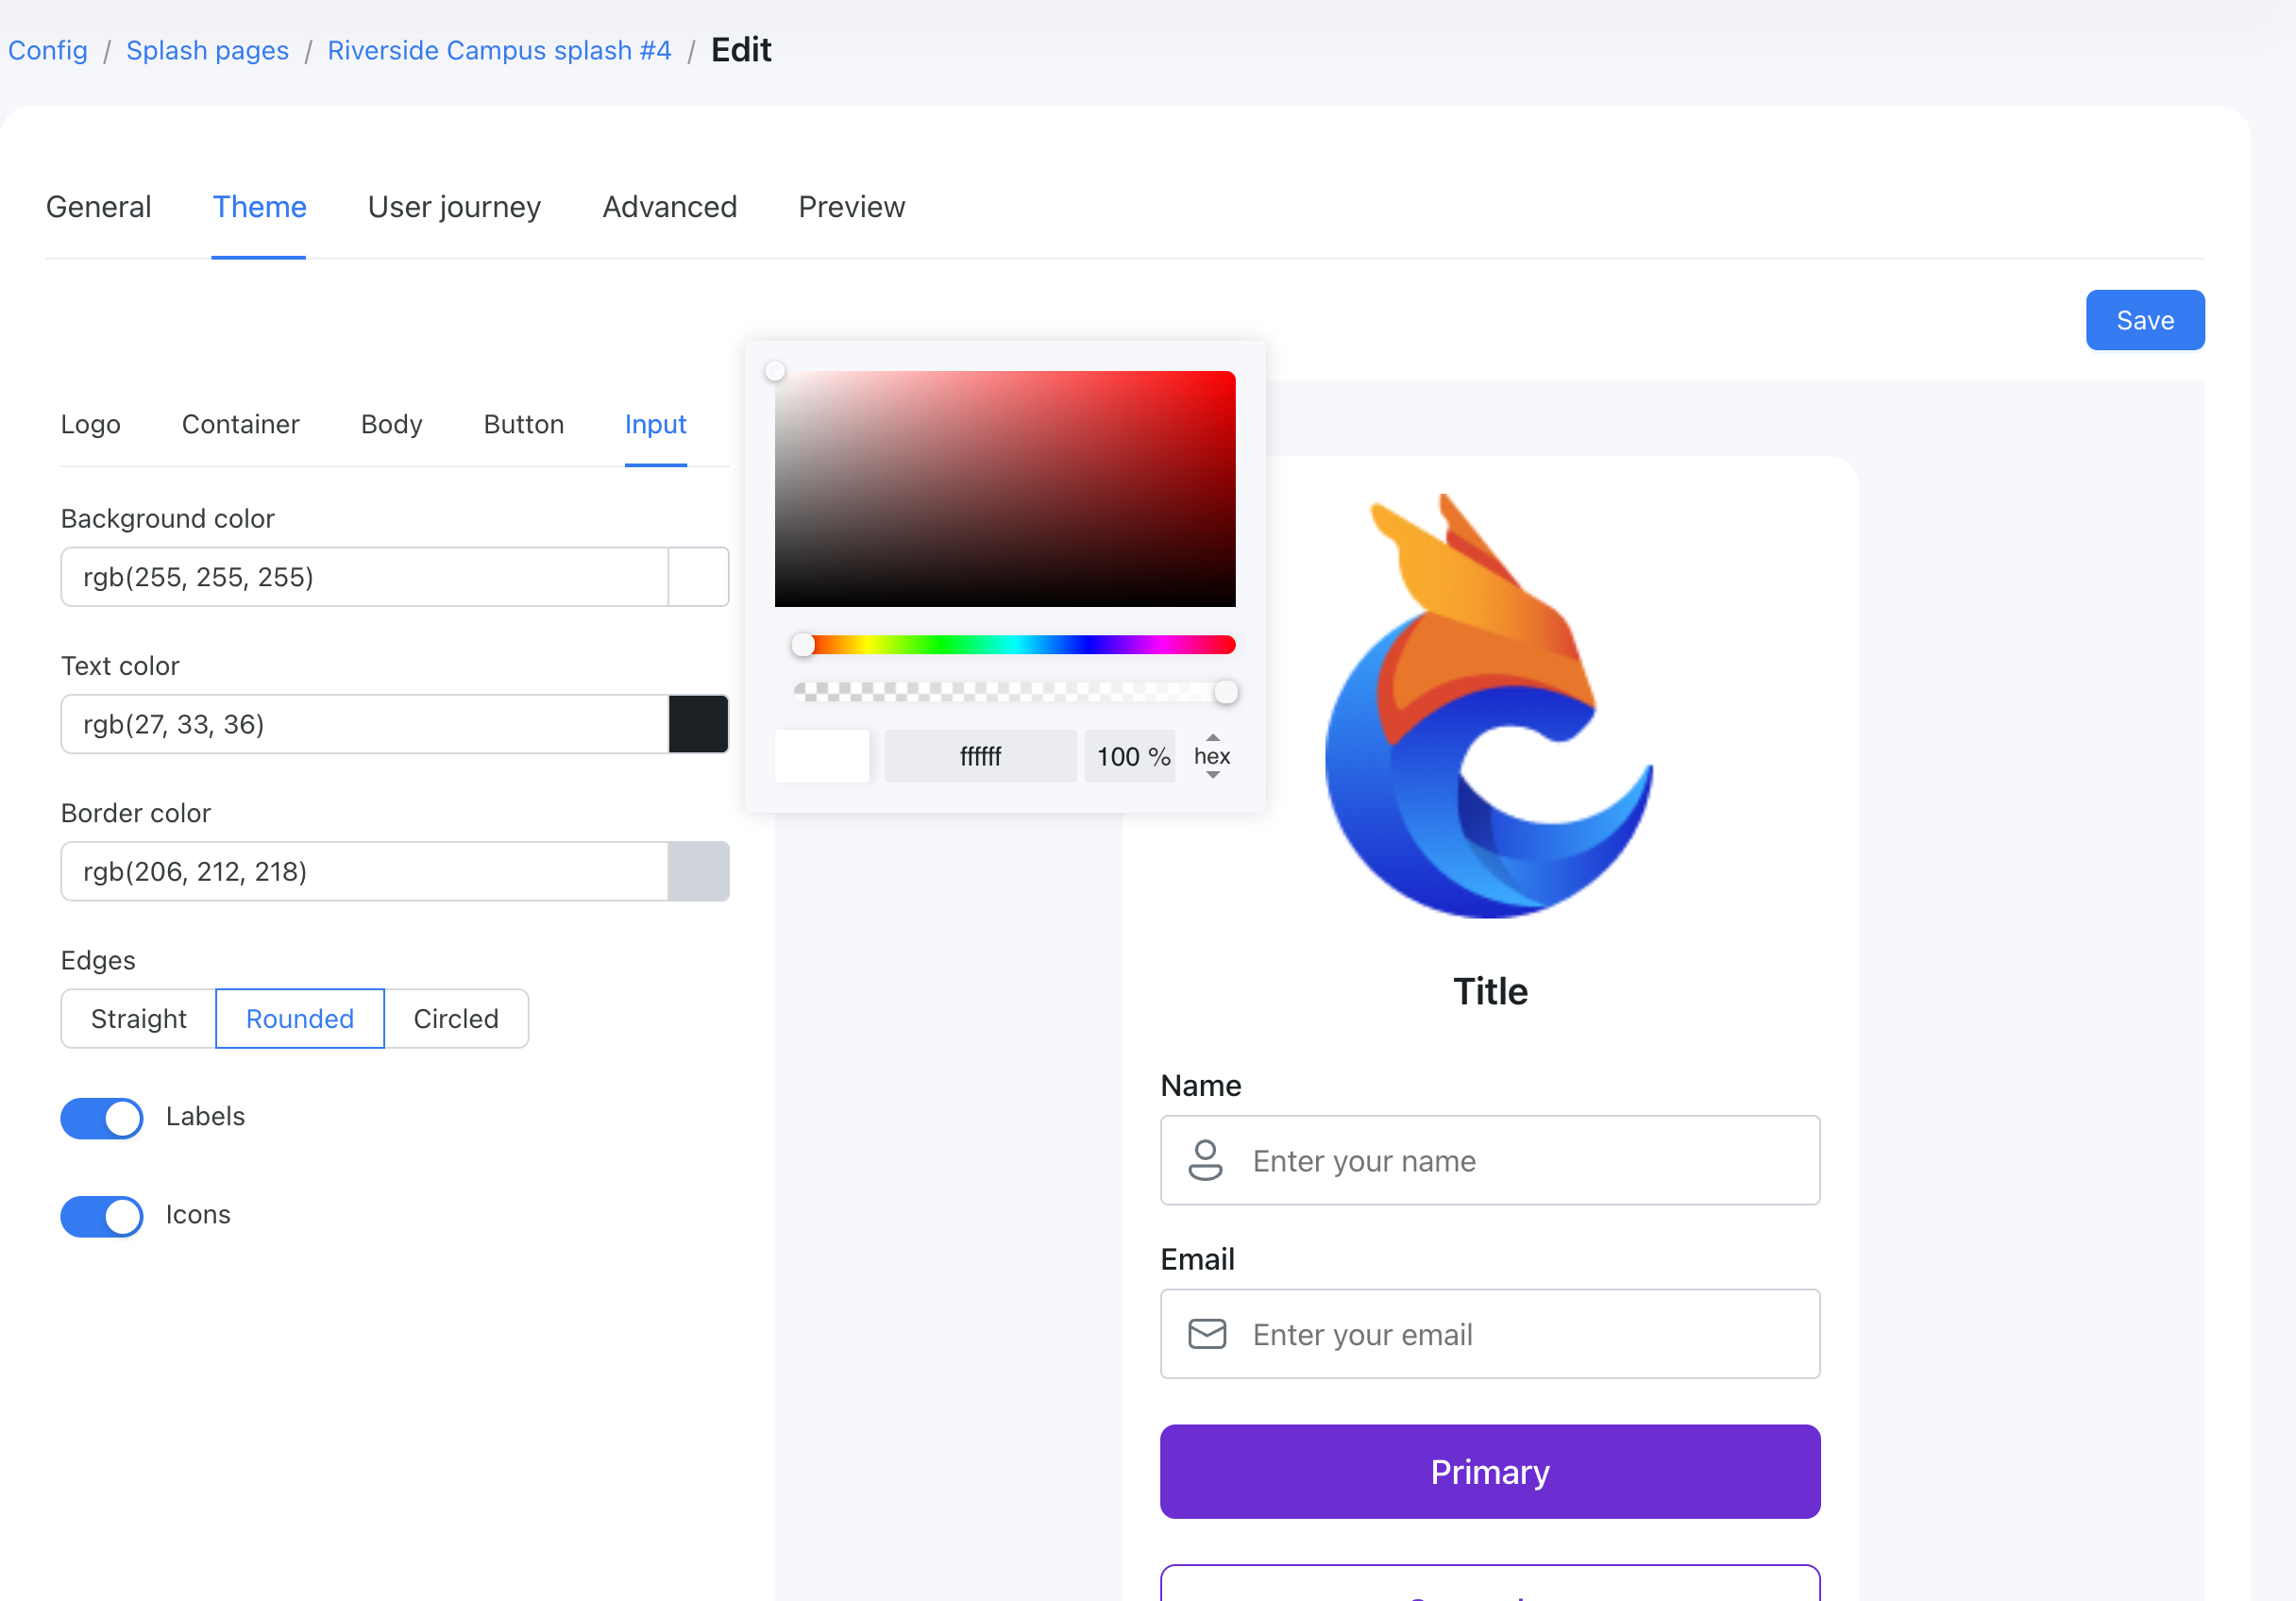Click the Save button
Screen dimensions: 2296x1601
(2145, 320)
